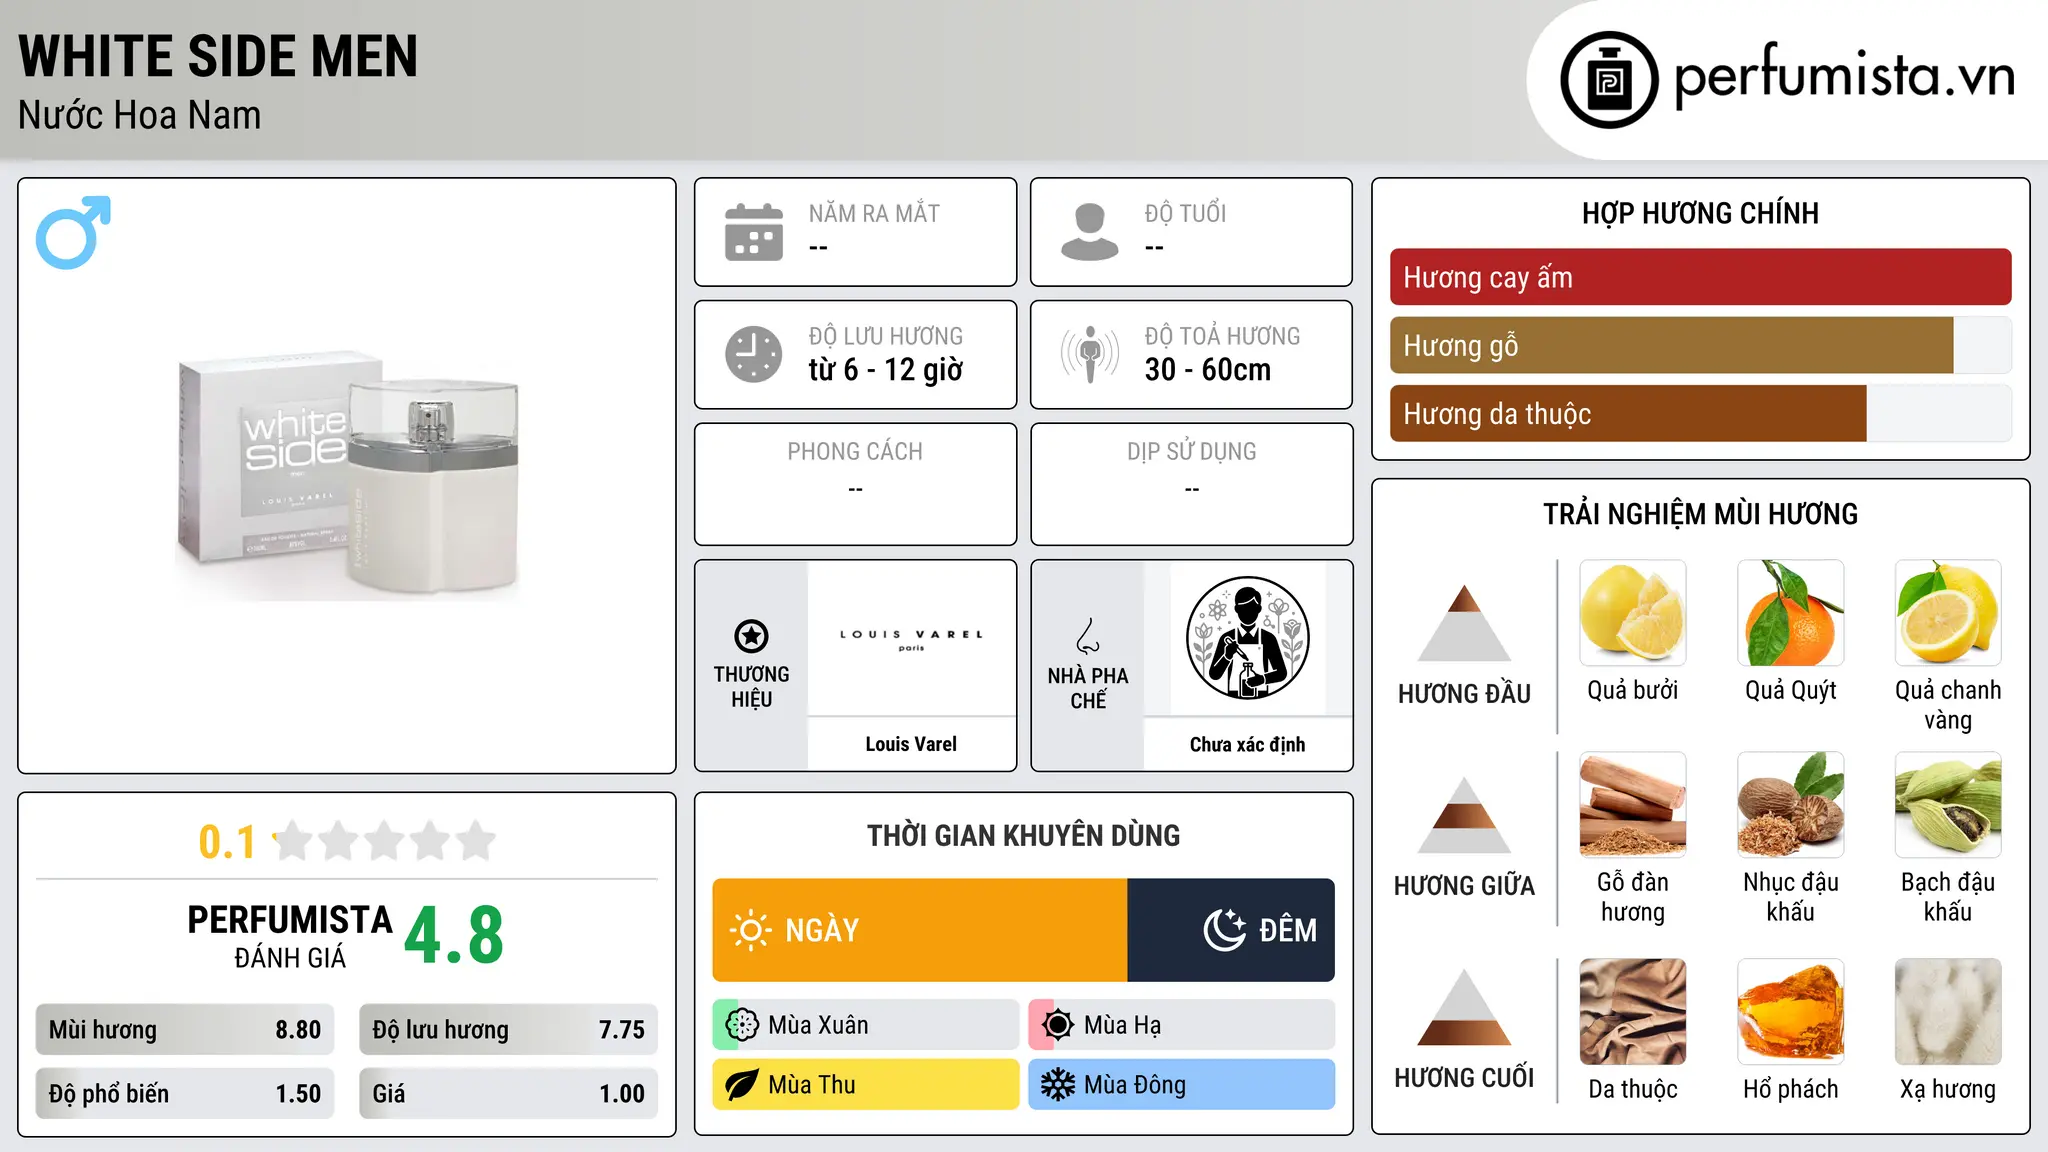Click the Thời gian khuyên dùng heading
Viewport: 2048px width, 1152px height.
tap(1023, 835)
